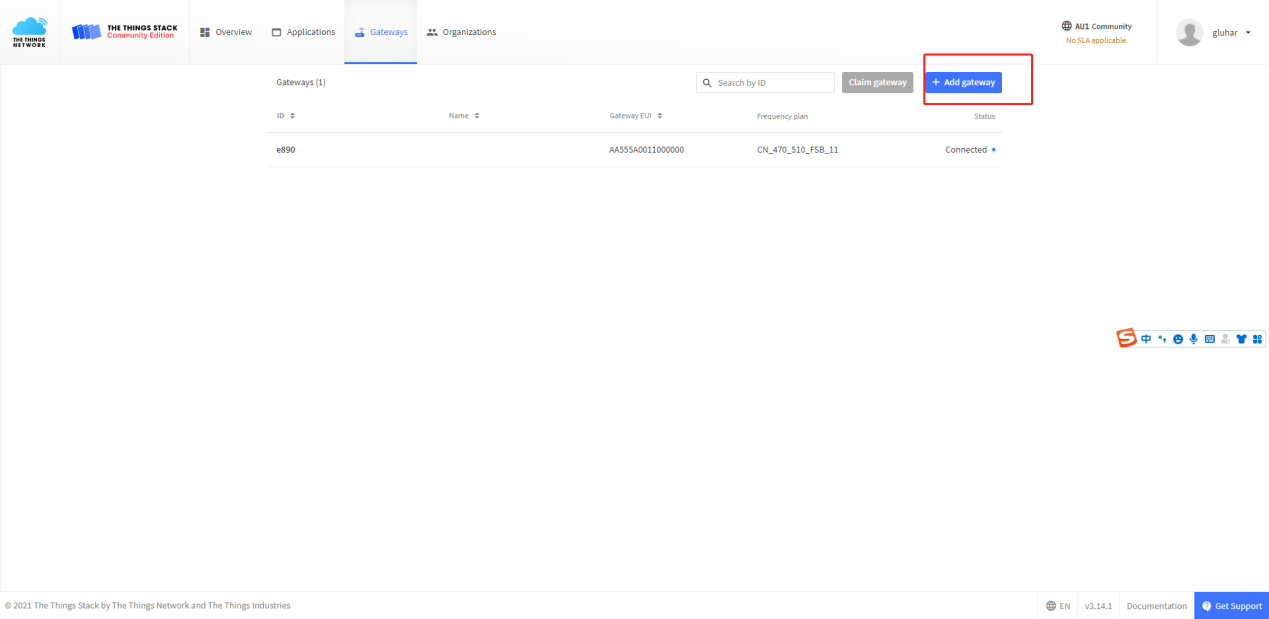Open Sogou toolbox grid icon
The height and width of the screenshot is (619, 1269).
click(1257, 339)
